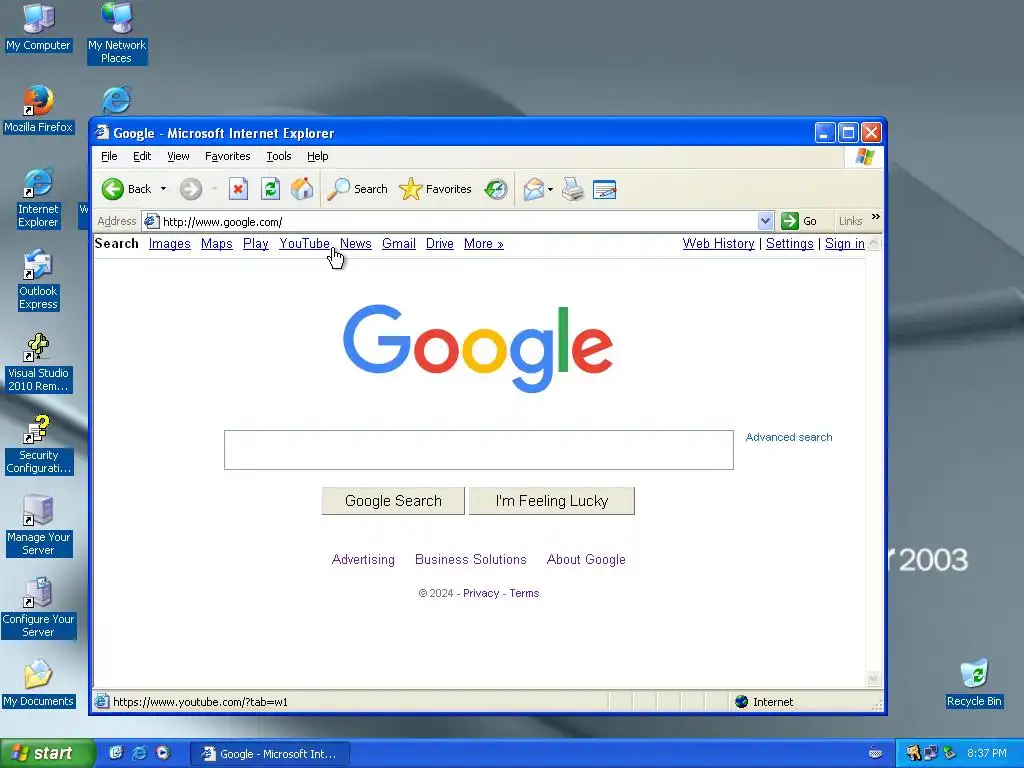Select the Security Configuration desktop shortcut

click(39, 445)
